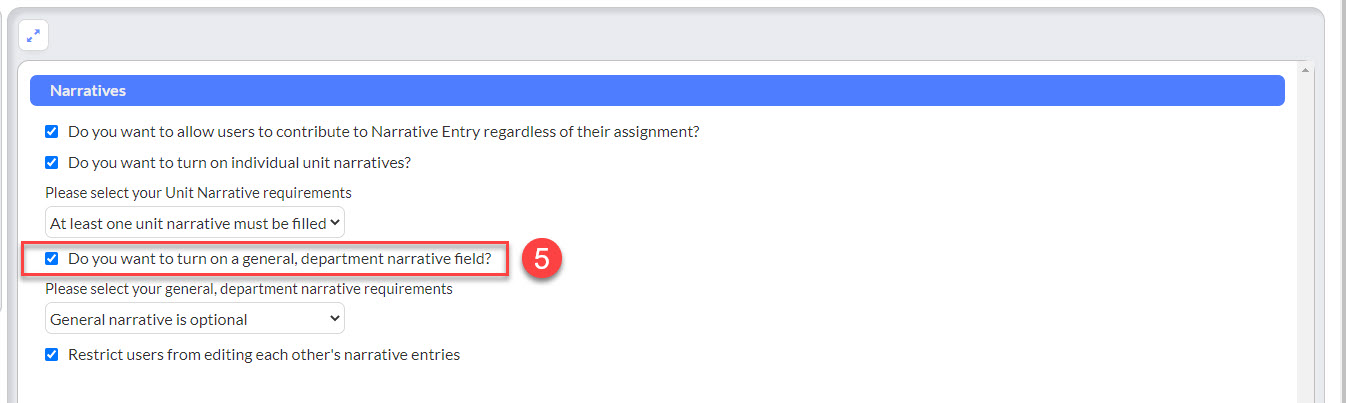The image size is (1346, 403).
Task: Click 'Please select your Unit Narrative requirements' caption
Action: click(x=198, y=192)
